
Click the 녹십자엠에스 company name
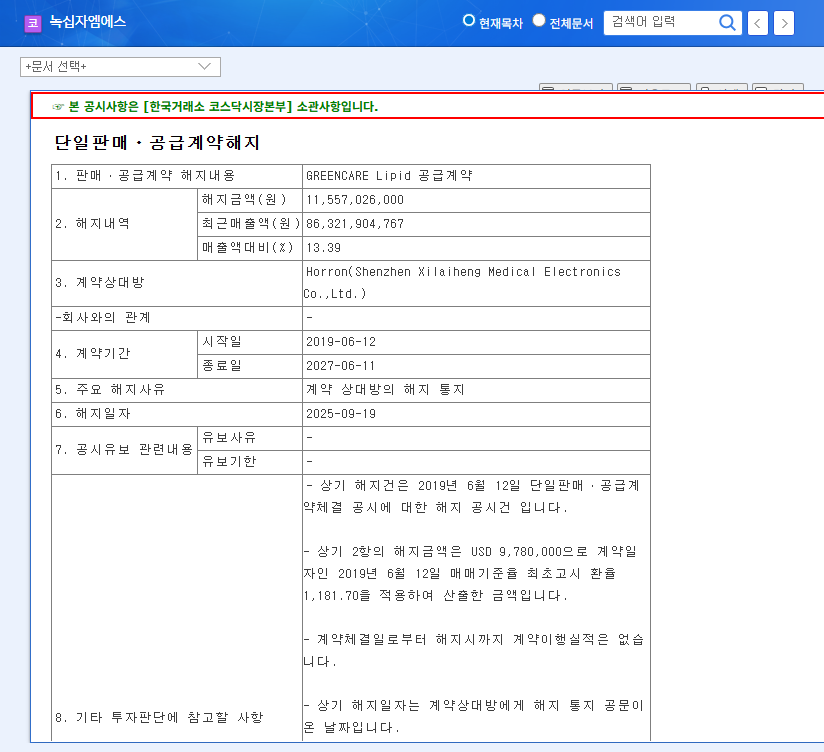pos(88,22)
